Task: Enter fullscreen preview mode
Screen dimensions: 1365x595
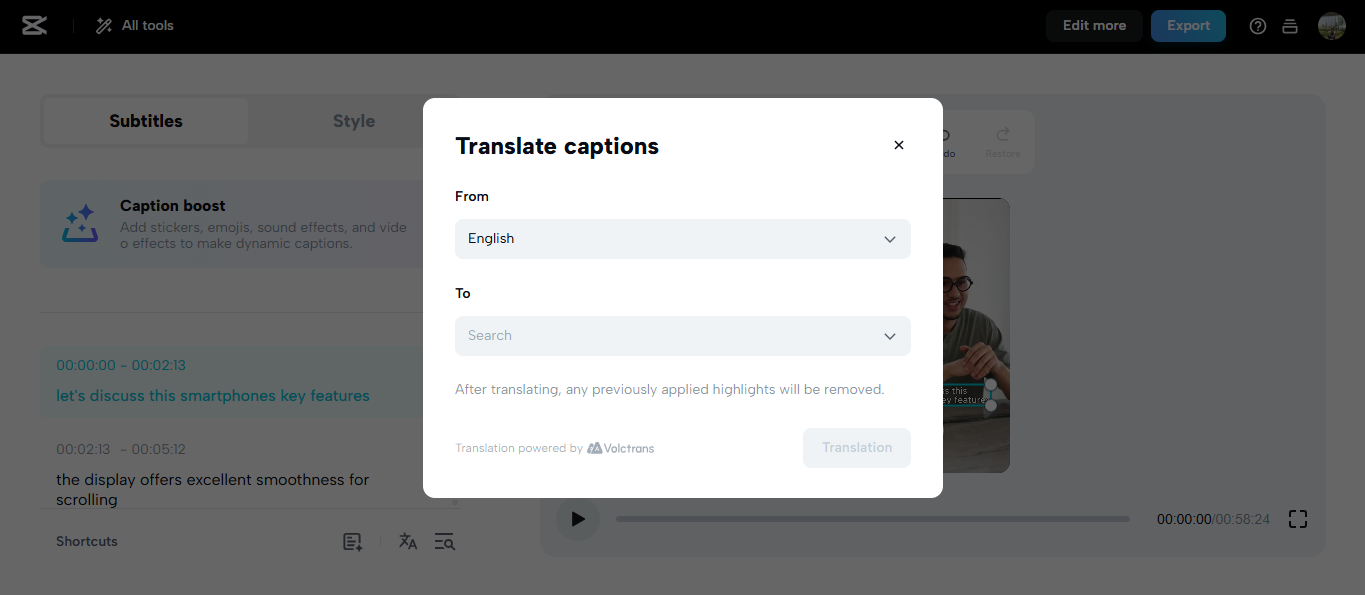Action: [x=1297, y=518]
